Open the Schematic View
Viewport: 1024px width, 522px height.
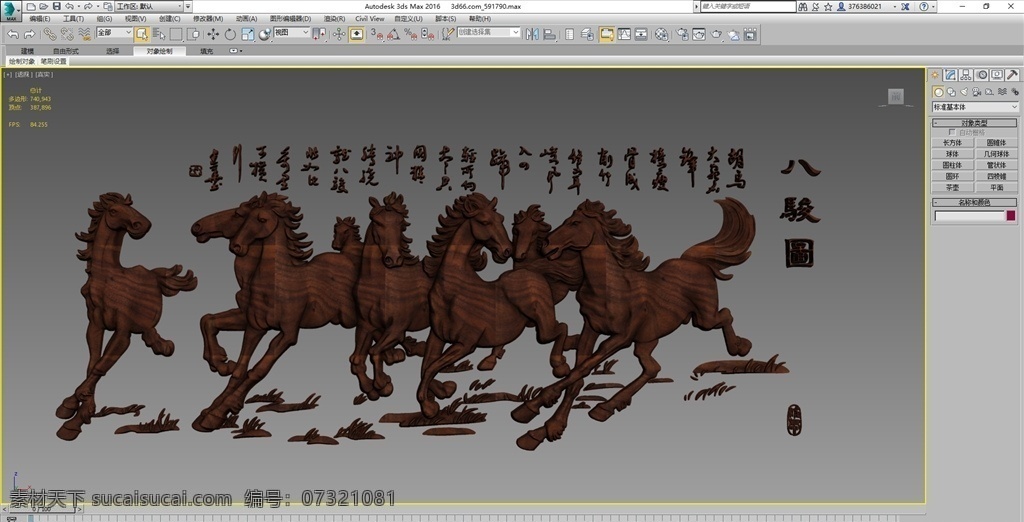coord(641,34)
